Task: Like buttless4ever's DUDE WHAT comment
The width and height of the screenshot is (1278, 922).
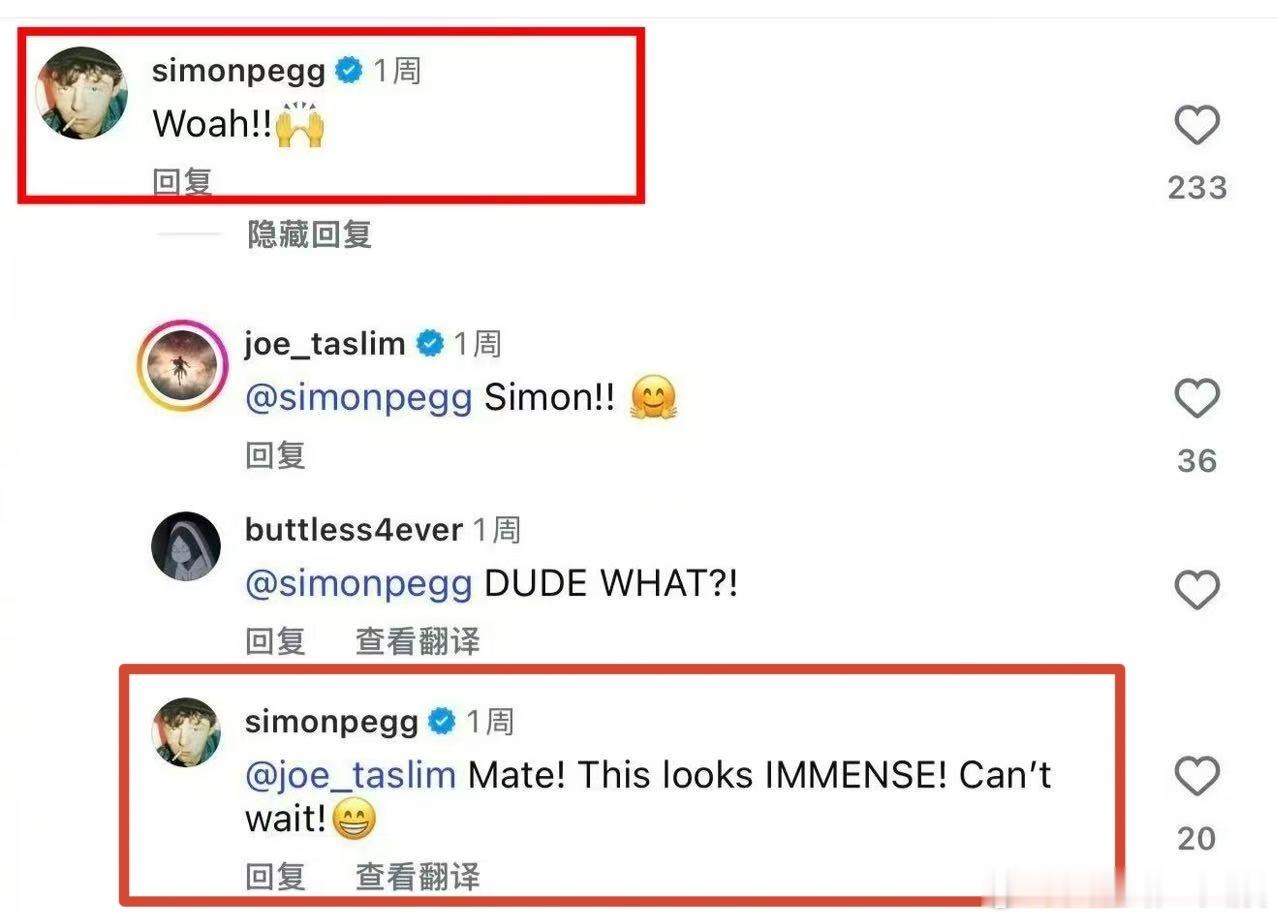Action: [x=1196, y=591]
